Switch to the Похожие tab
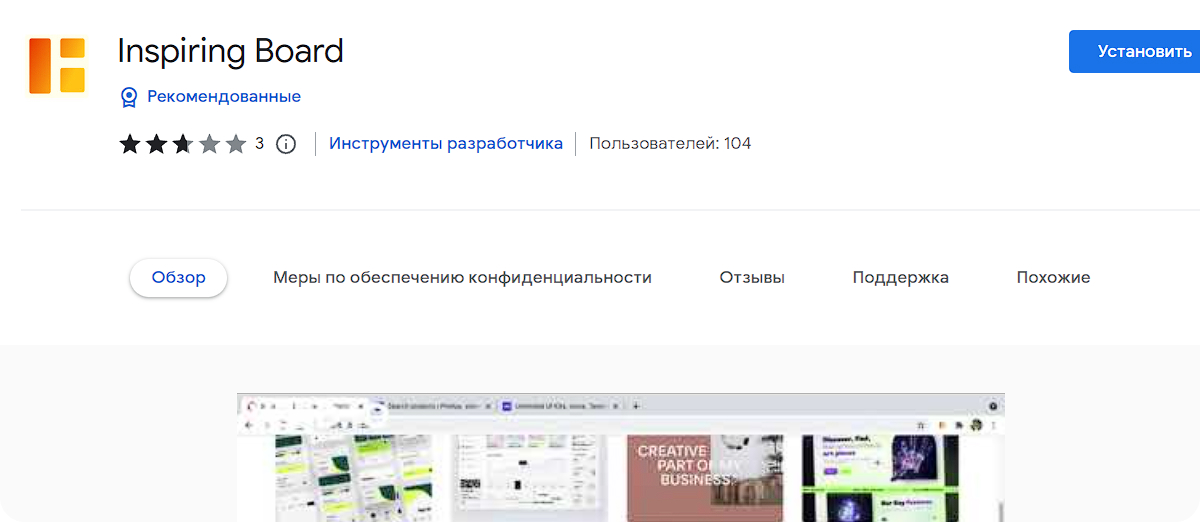Viewport: 1200px width, 522px height. pyautogui.click(x=1053, y=278)
